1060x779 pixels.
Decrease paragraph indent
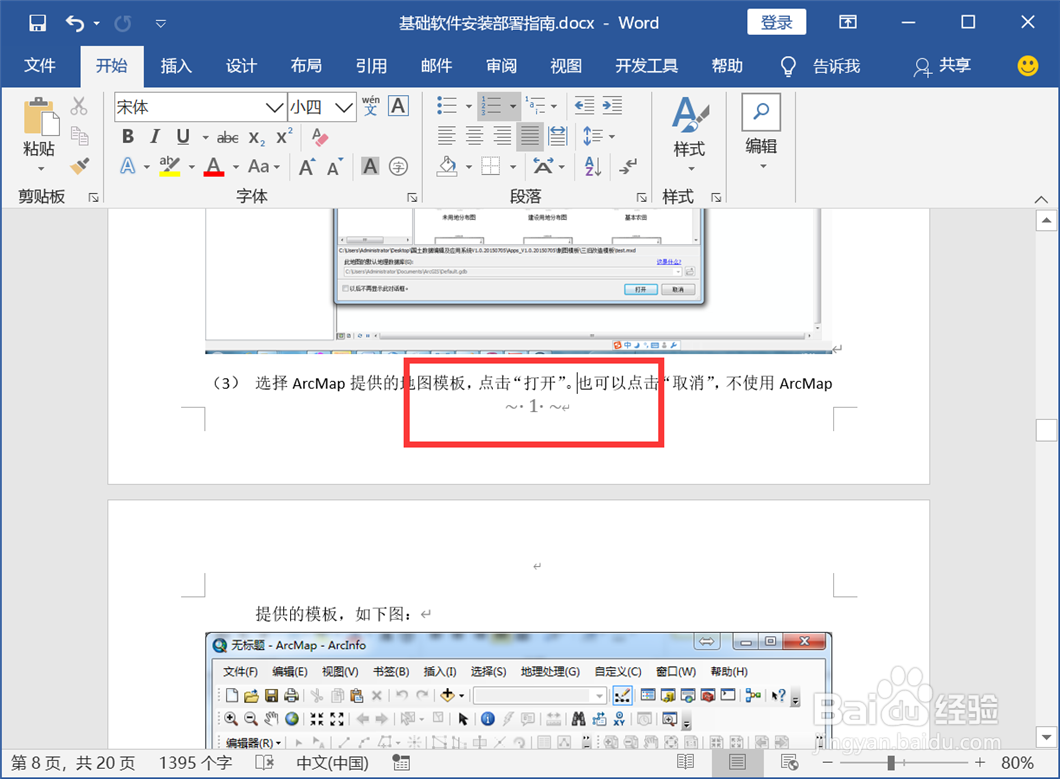click(x=584, y=105)
